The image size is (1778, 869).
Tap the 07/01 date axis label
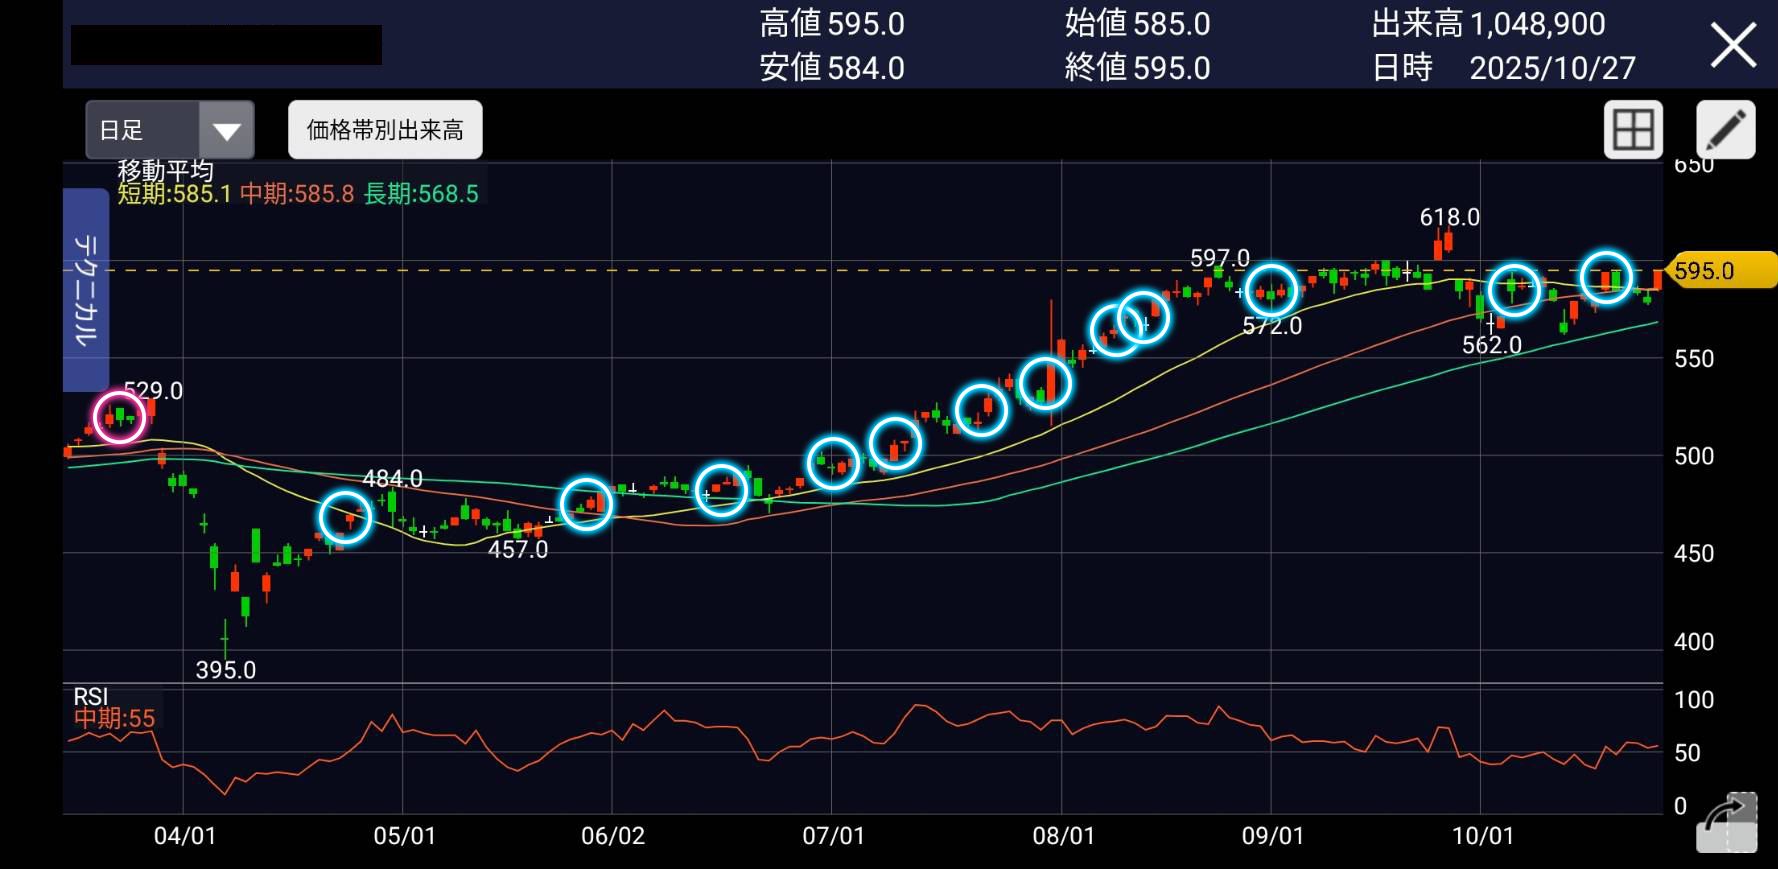(834, 836)
